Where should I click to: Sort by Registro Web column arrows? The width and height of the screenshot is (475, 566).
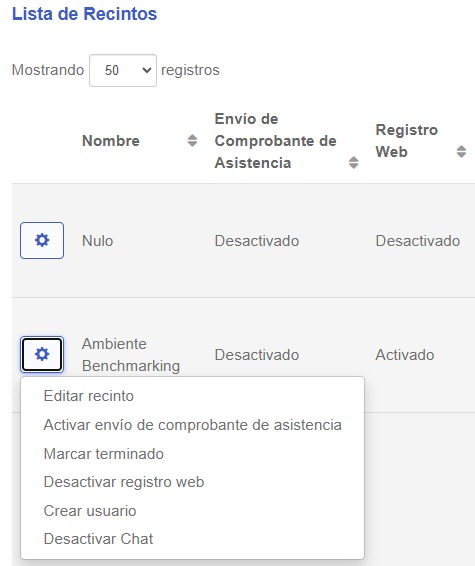(x=461, y=152)
